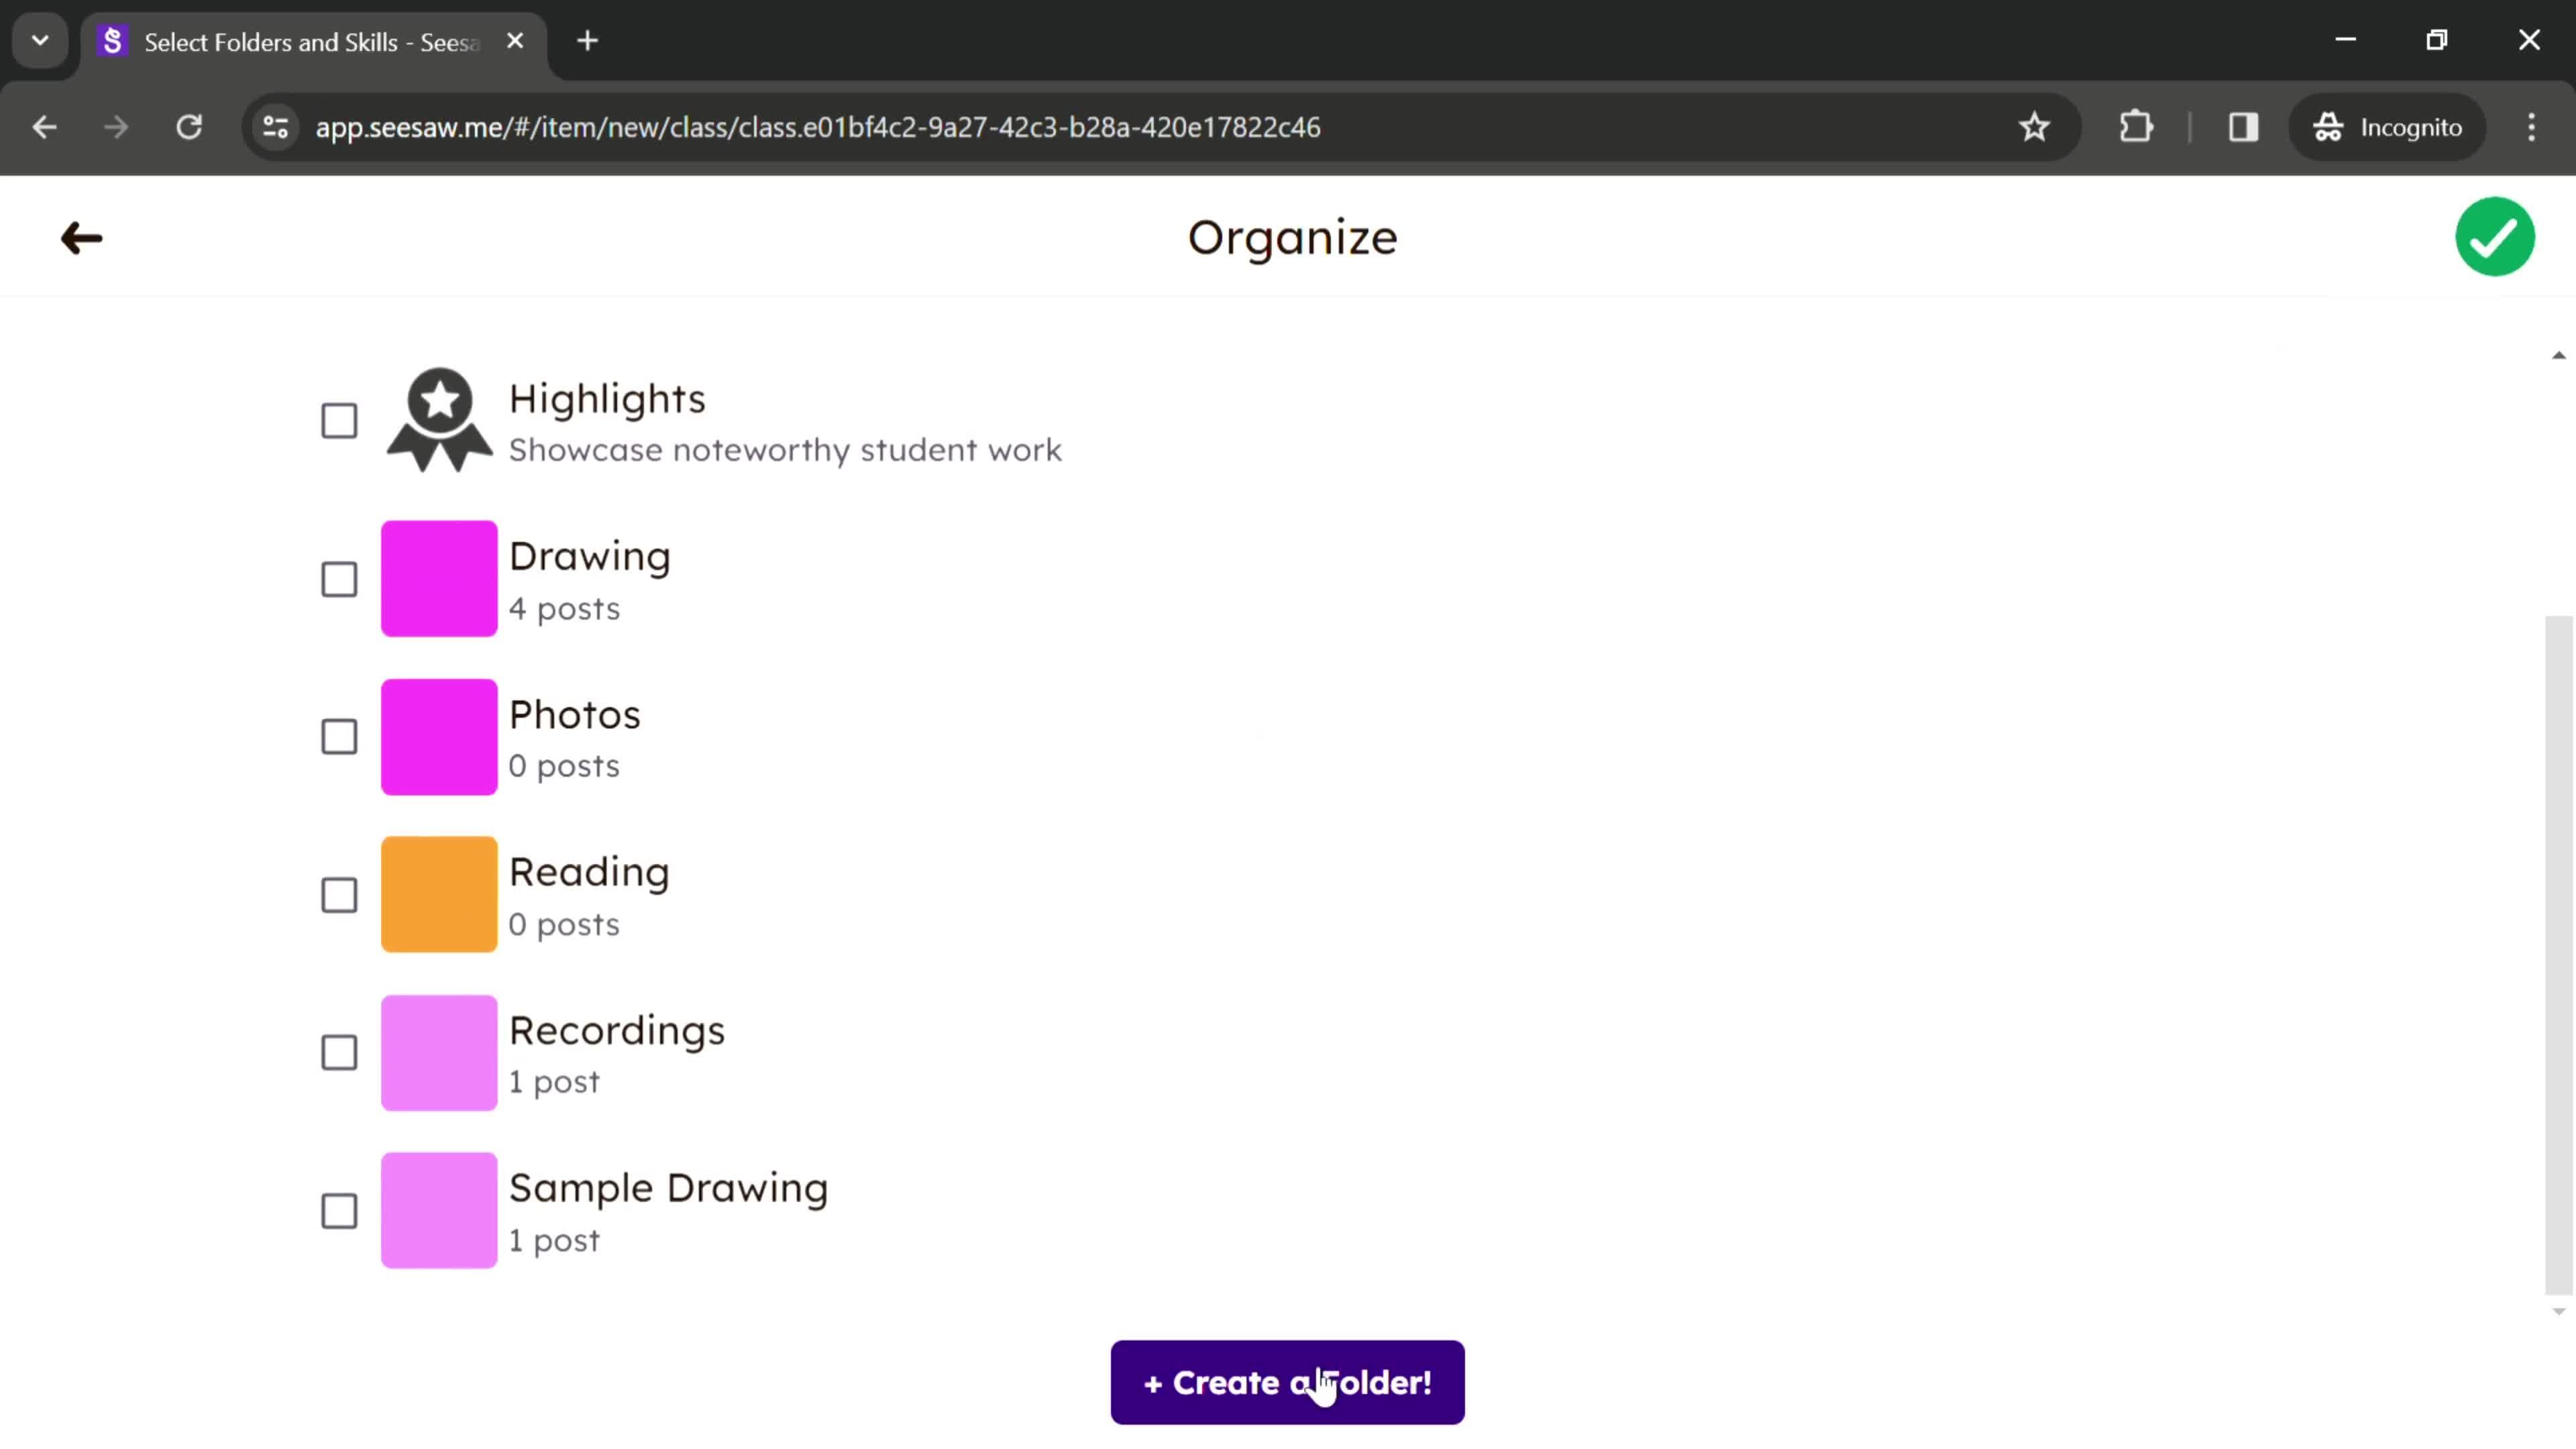
Task: Expand browser tab options menu
Action: point(39,39)
